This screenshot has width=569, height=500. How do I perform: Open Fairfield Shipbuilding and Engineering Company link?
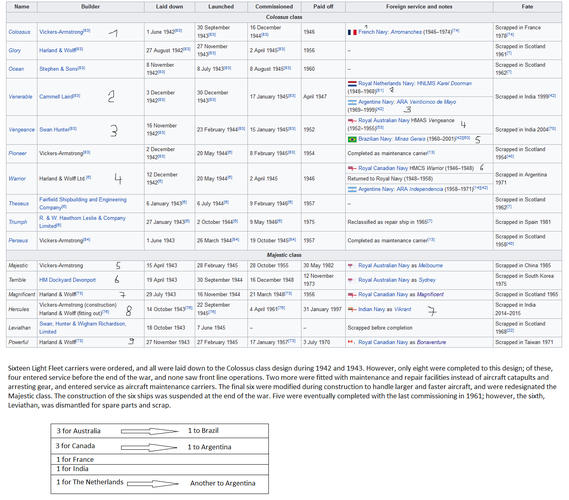click(x=83, y=204)
